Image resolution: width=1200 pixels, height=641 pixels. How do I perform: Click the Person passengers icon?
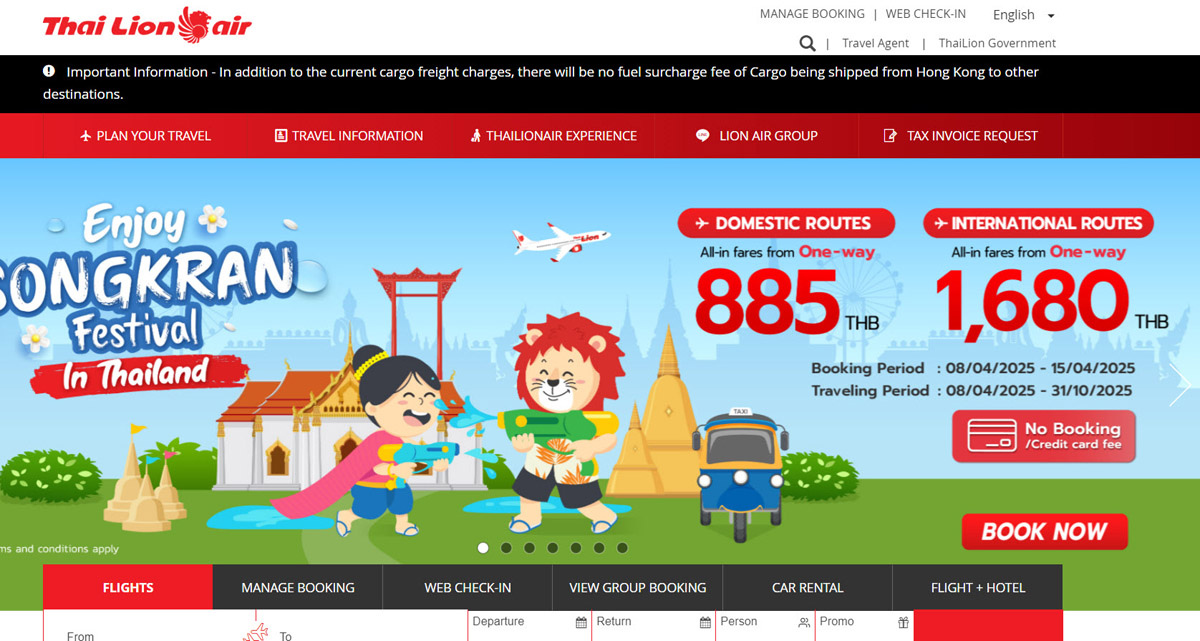point(804,622)
